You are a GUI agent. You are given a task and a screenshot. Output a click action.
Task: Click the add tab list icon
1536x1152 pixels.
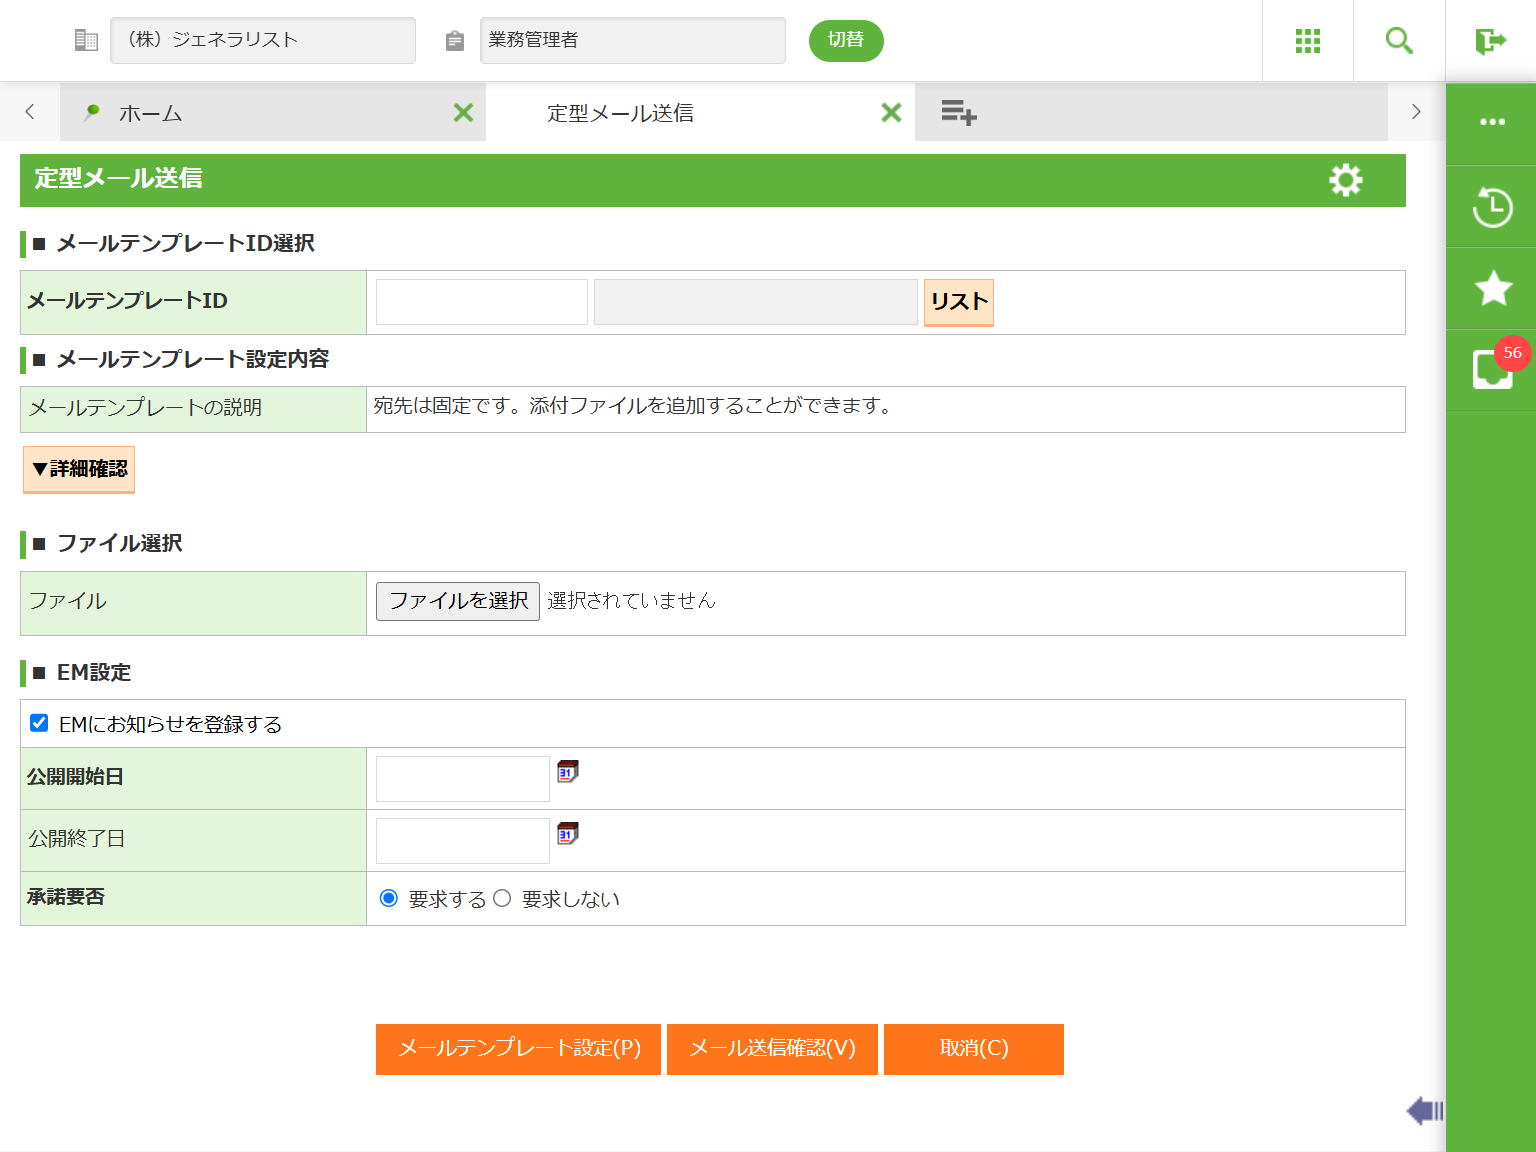pyautogui.click(x=958, y=112)
